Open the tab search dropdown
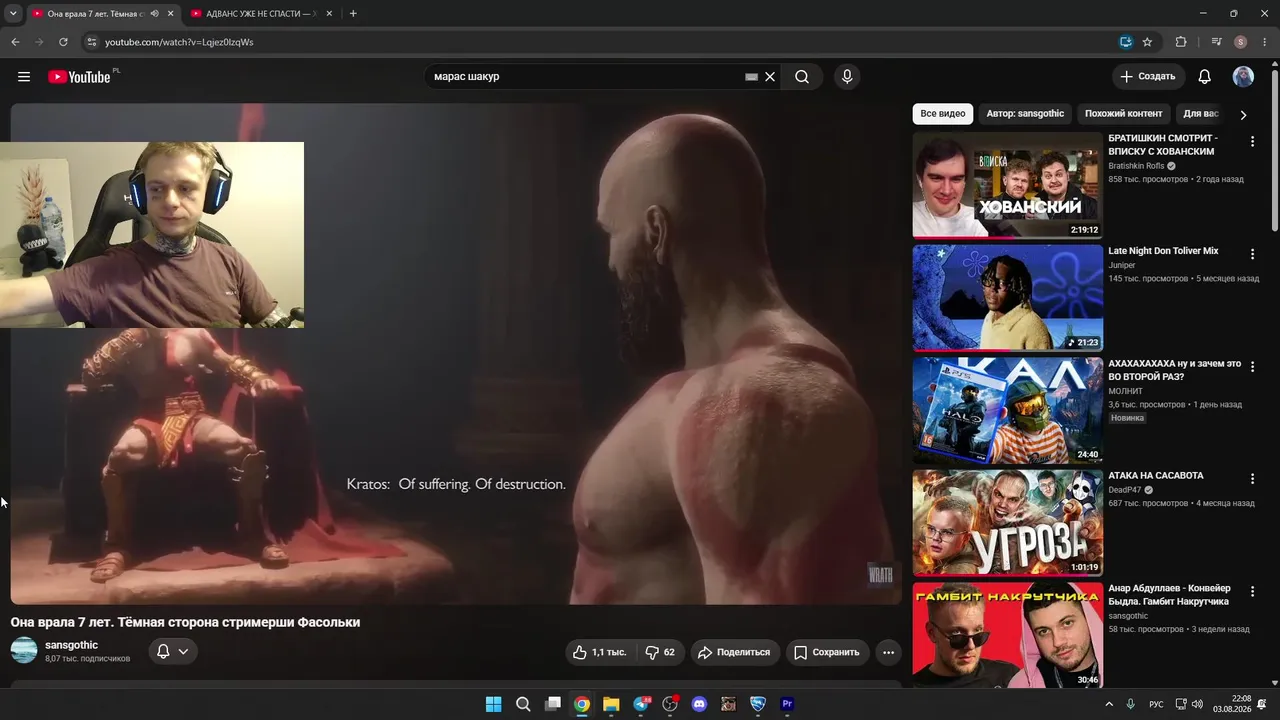This screenshot has height=720, width=1280. (x=13, y=14)
